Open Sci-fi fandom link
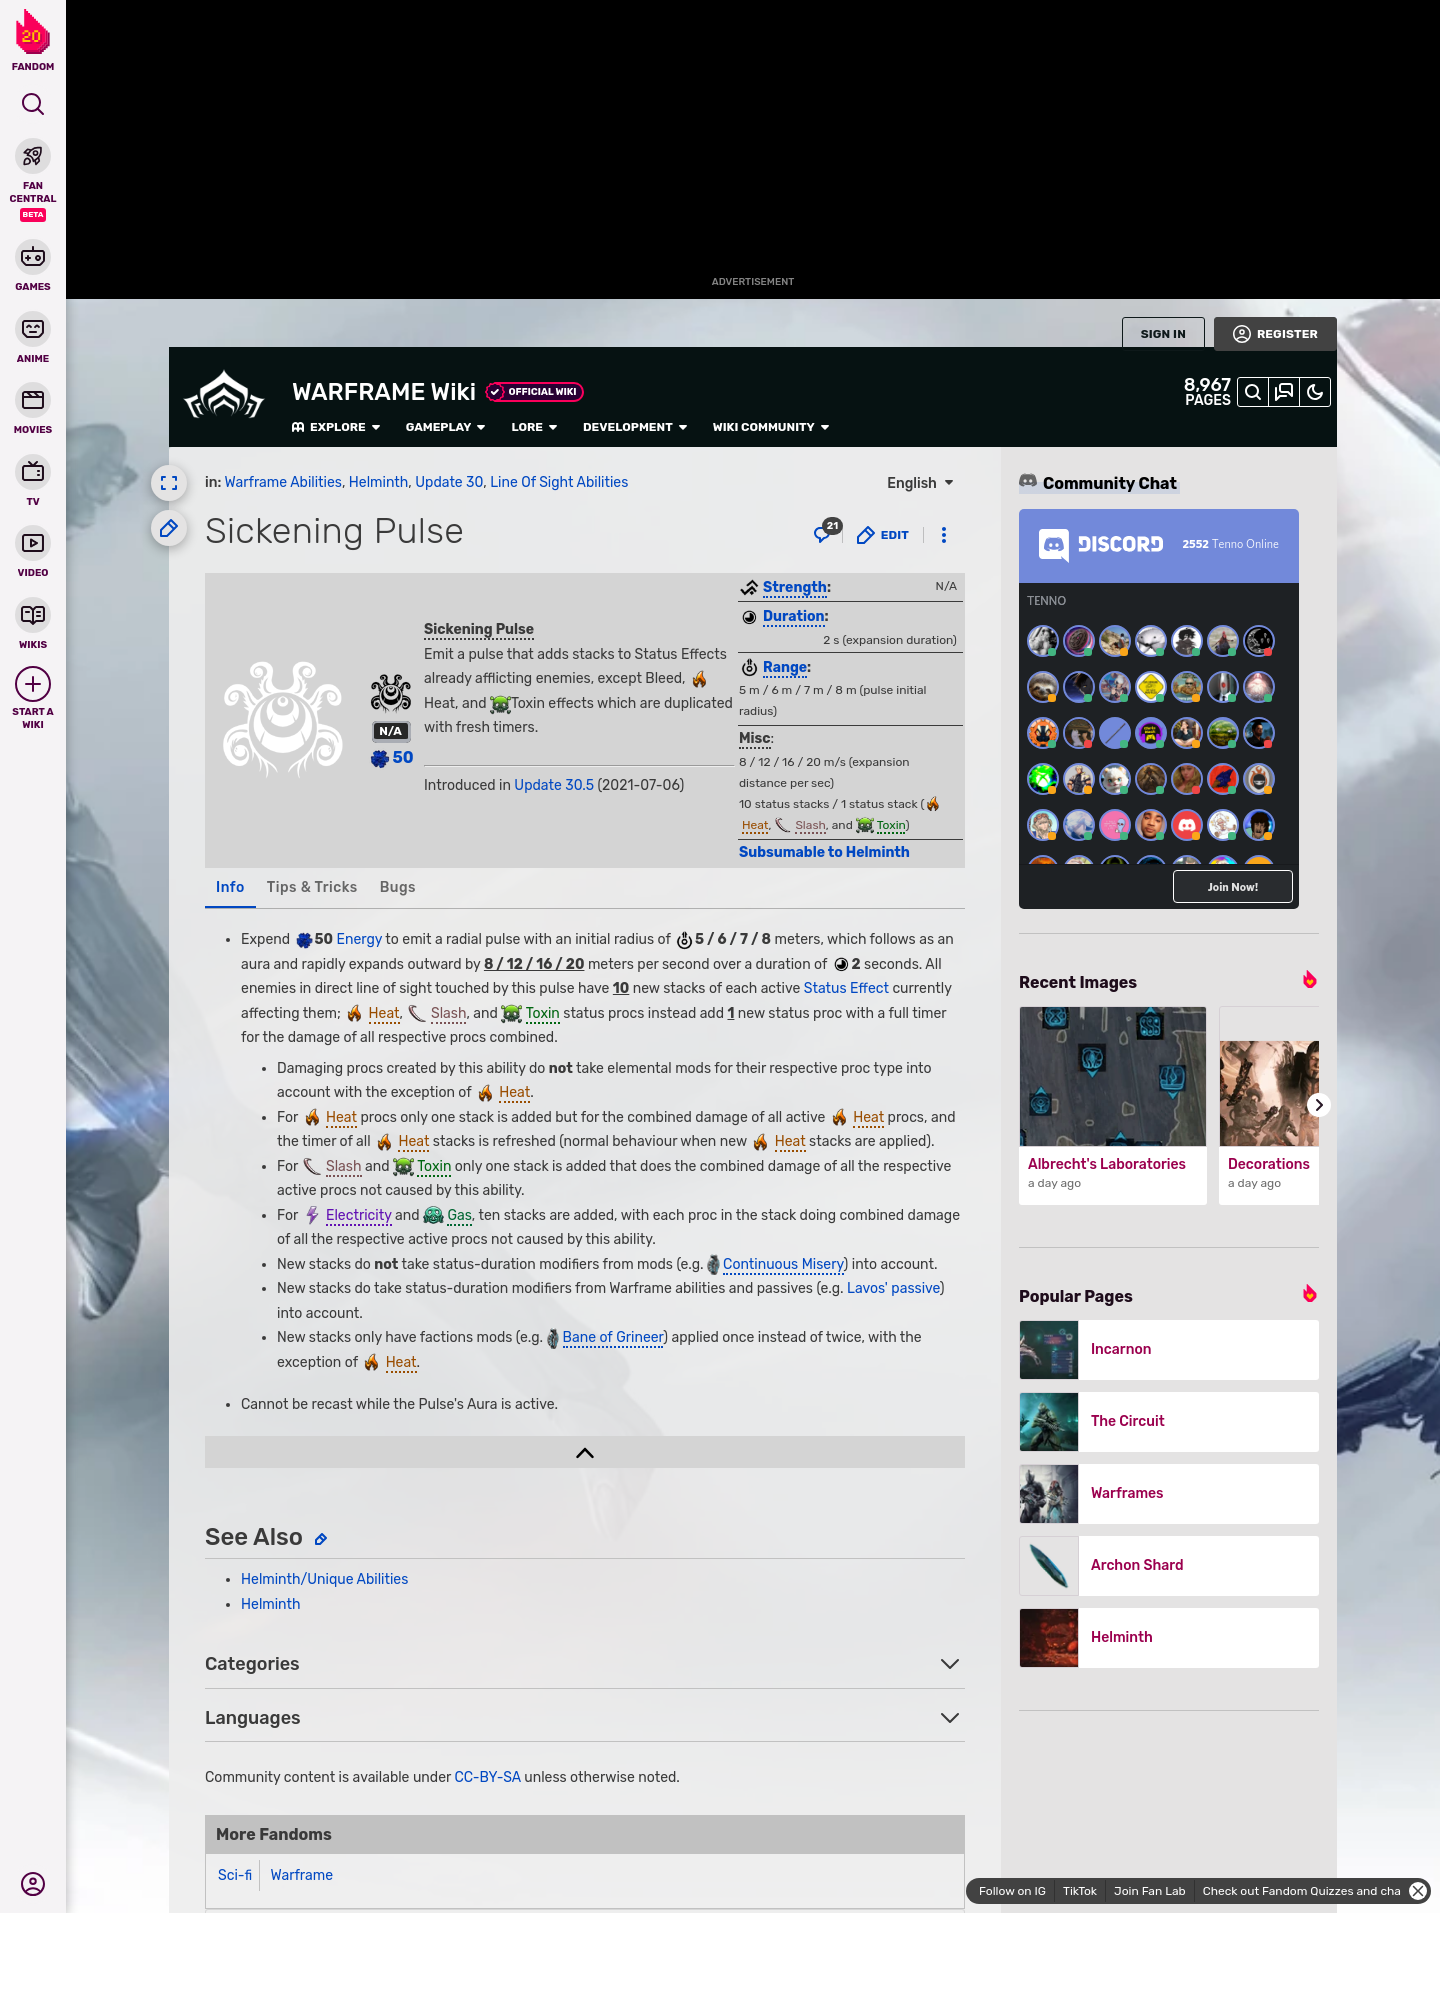The image size is (1440, 2000). click(x=235, y=1875)
